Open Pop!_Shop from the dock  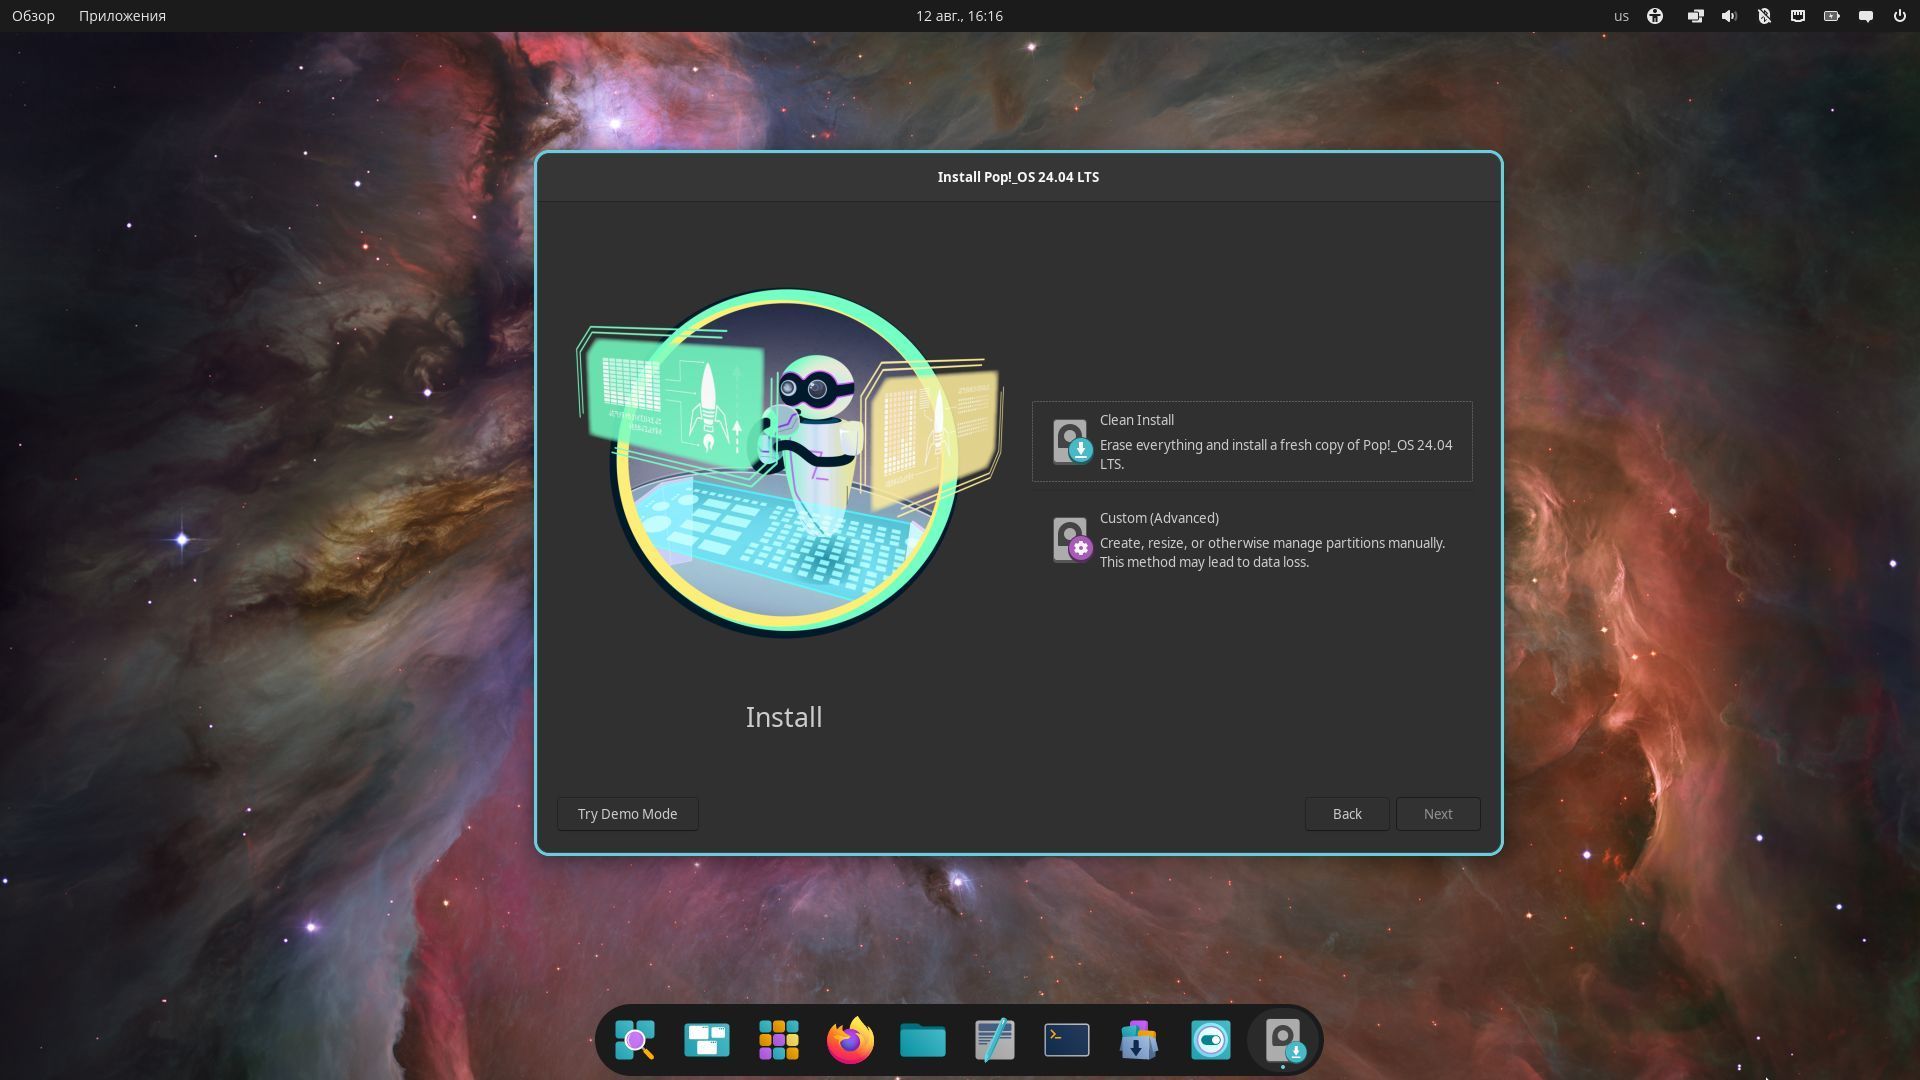pos(1139,1040)
